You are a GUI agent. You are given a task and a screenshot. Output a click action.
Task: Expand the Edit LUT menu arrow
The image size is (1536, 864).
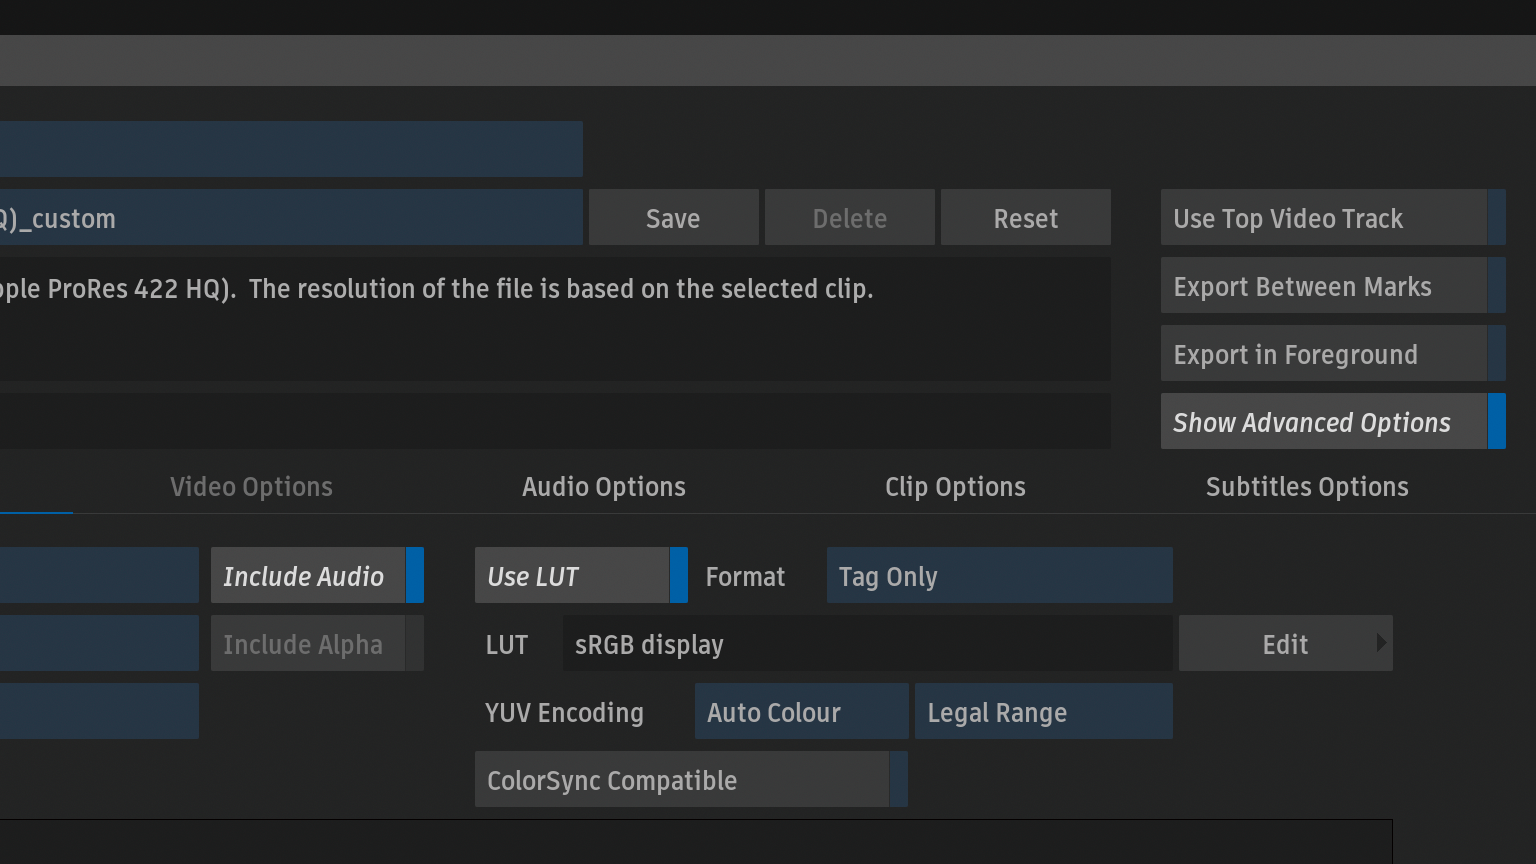1381,643
